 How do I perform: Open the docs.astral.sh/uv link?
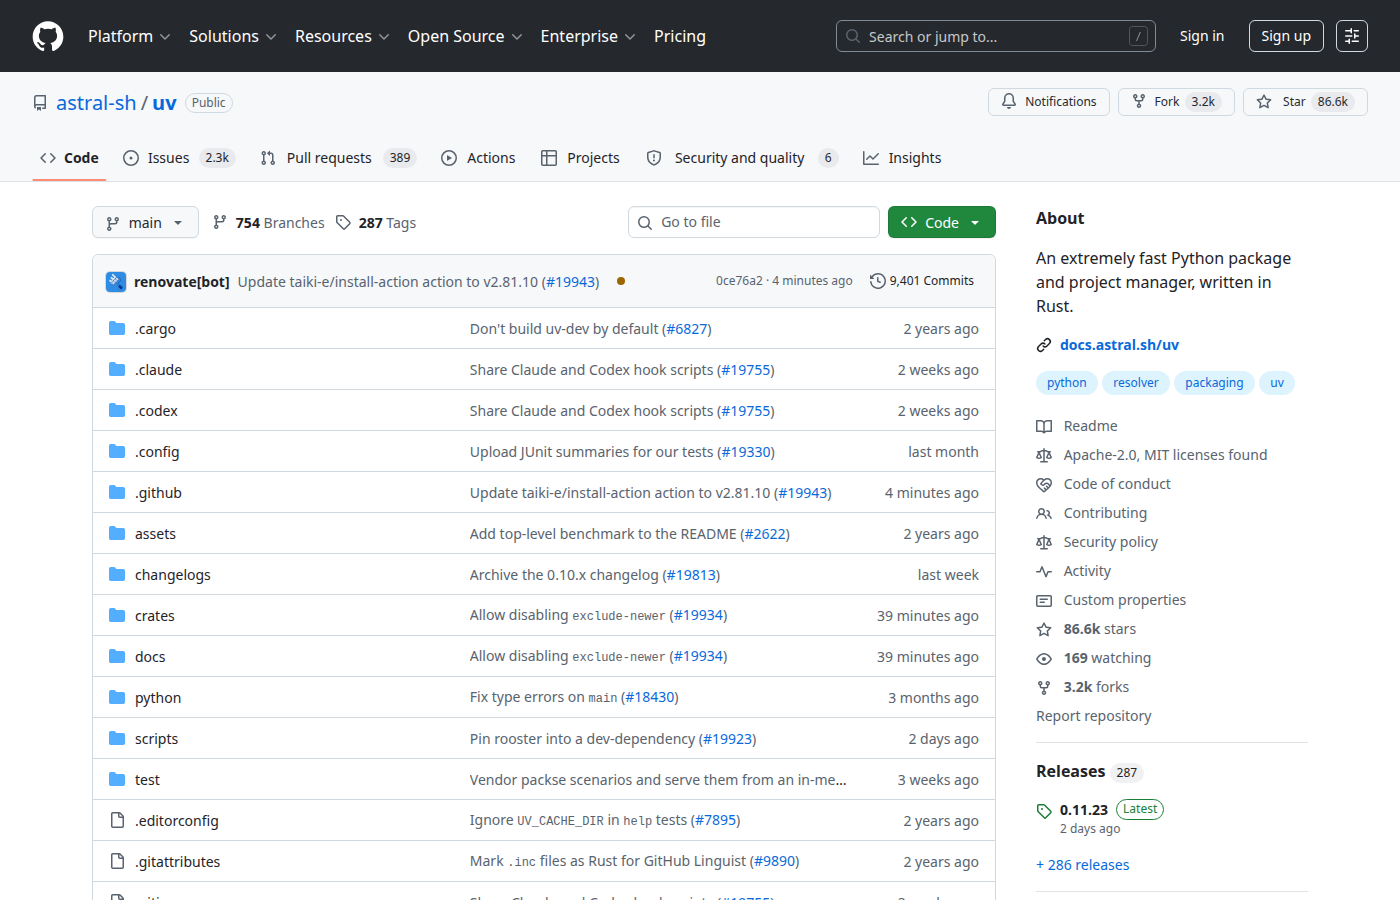1119,345
